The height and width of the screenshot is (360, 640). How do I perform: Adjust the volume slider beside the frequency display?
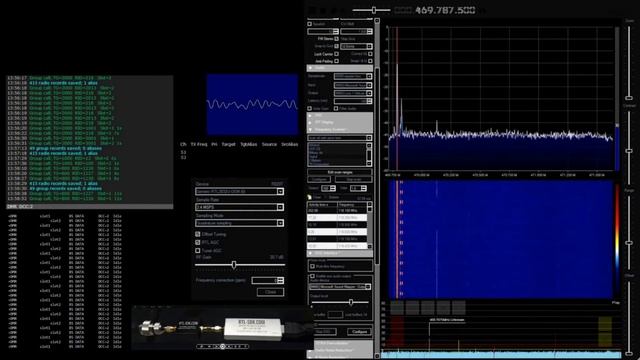click(x=373, y=10)
